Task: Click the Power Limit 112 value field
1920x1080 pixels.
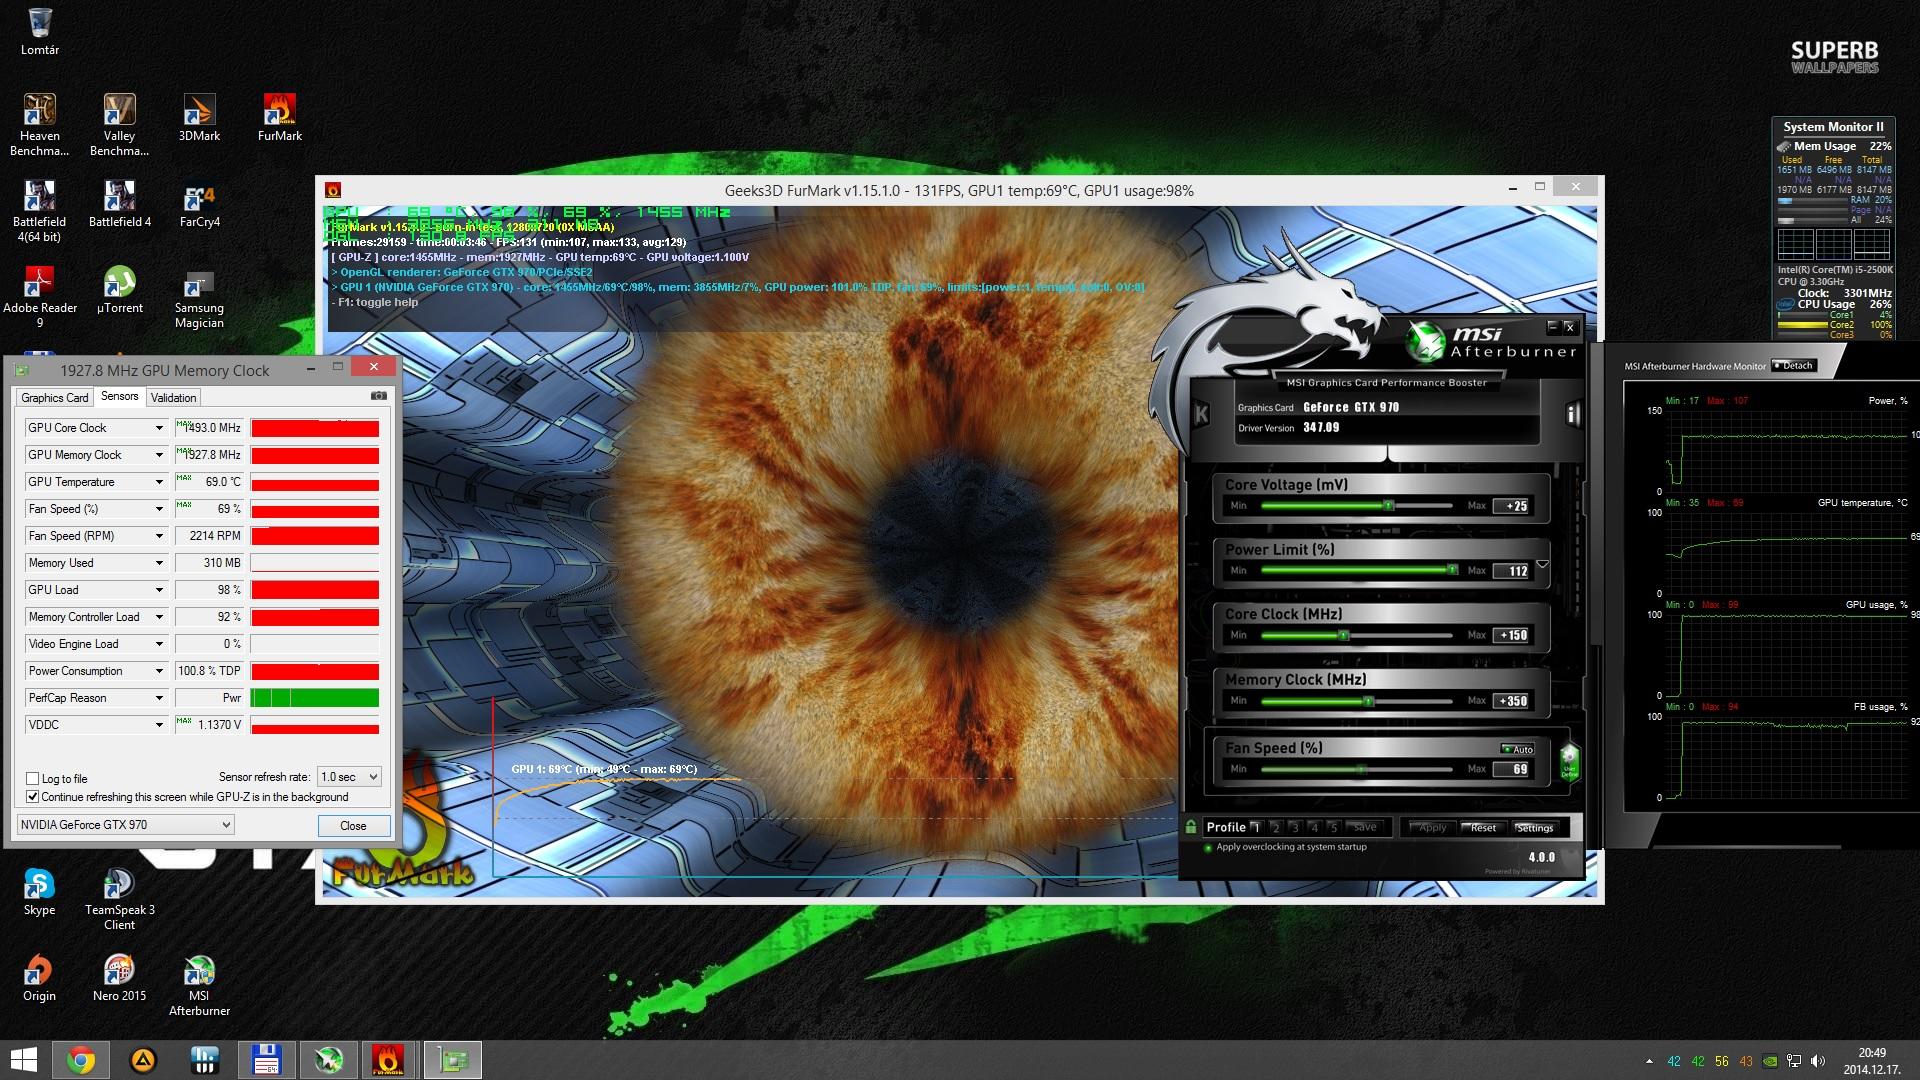Action: [1511, 571]
